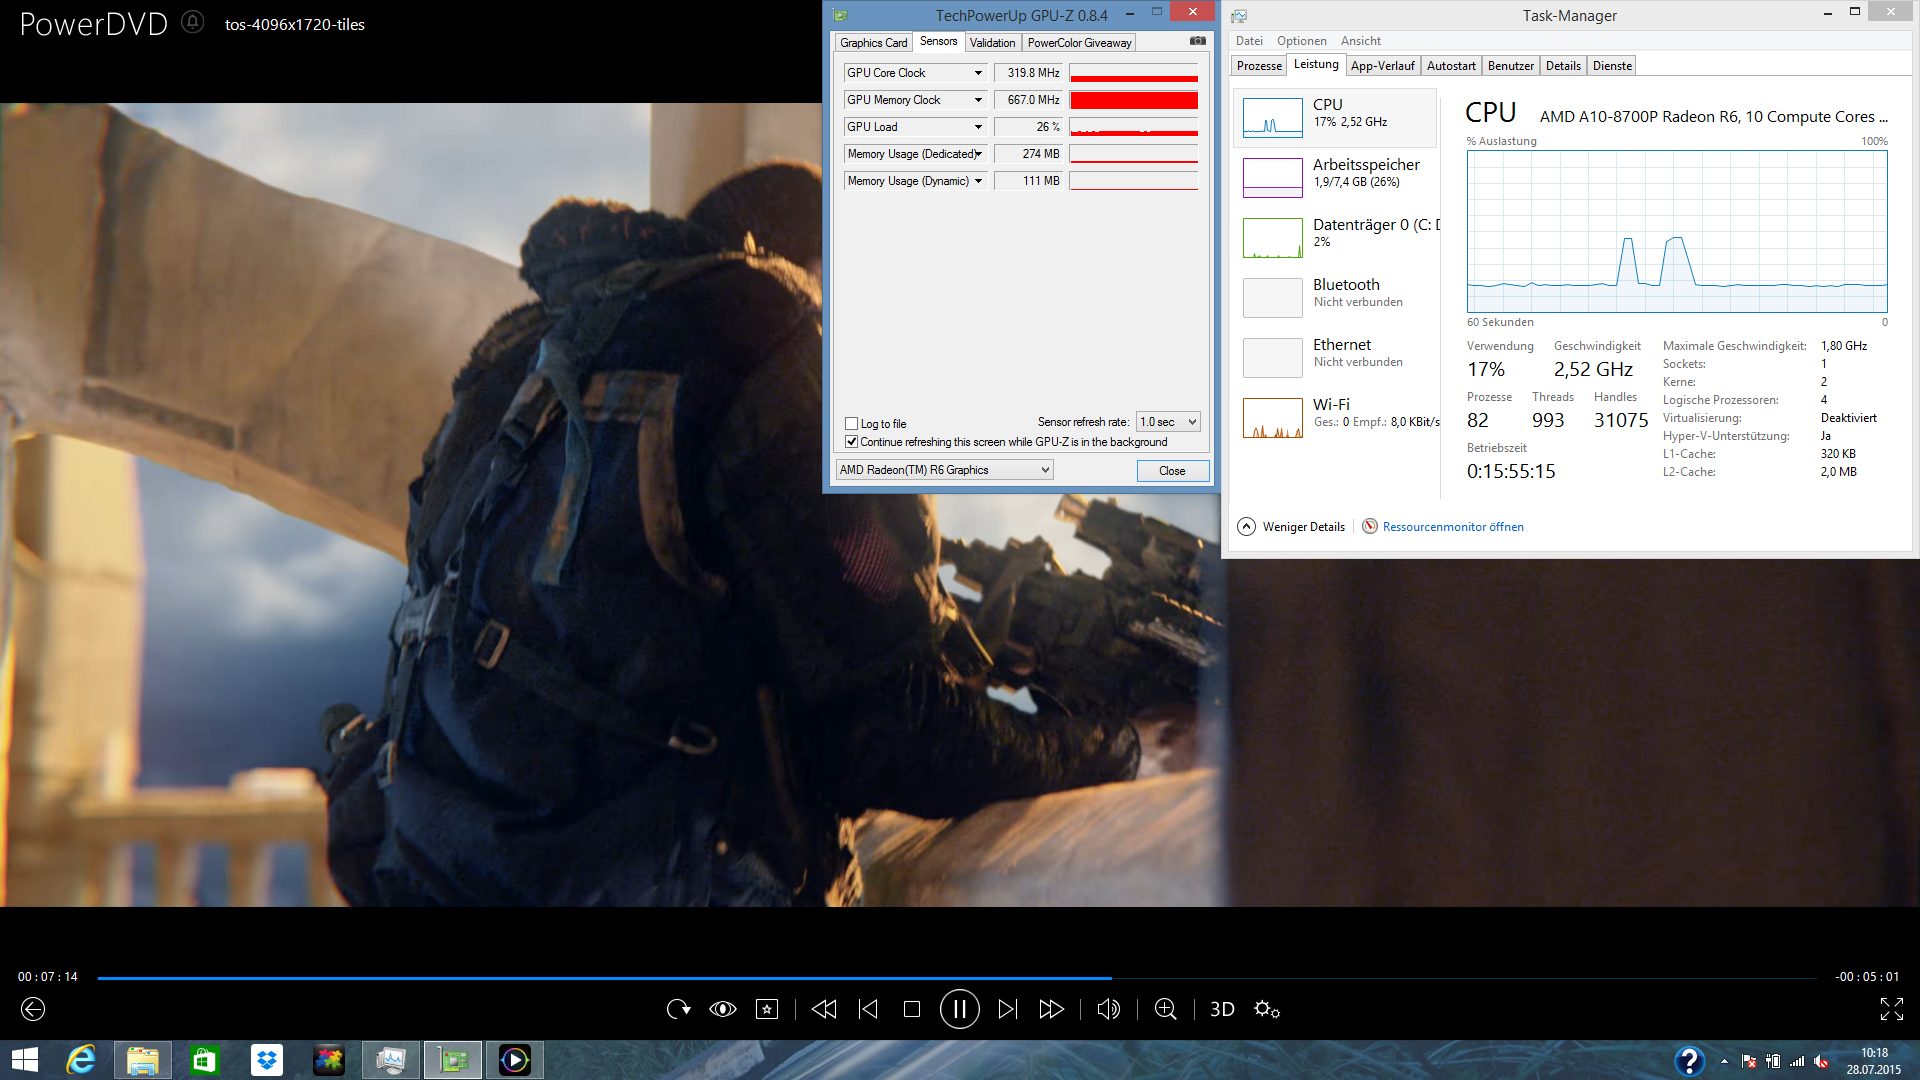
Task: Switch to Autostart tab
Action: [1451, 66]
